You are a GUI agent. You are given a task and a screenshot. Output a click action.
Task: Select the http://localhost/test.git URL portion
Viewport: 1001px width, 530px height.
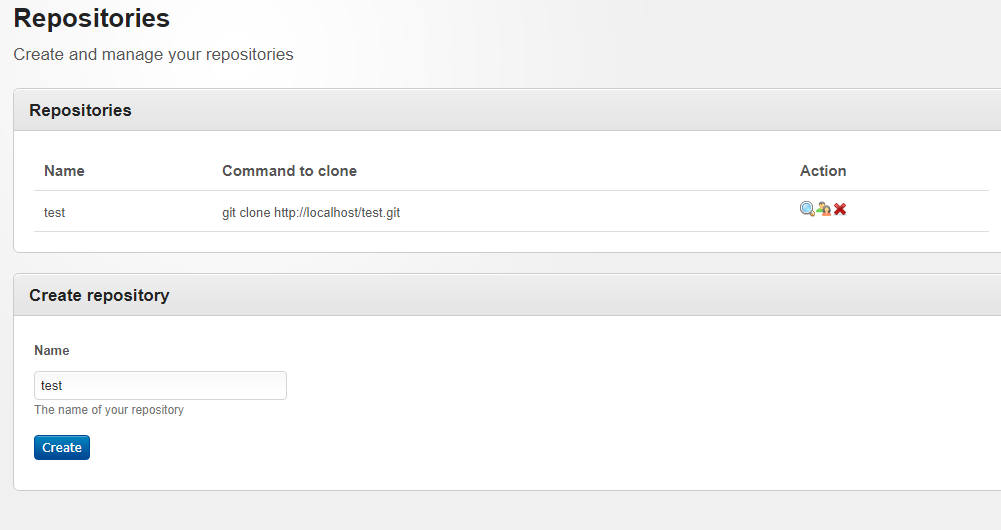[337, 213]
